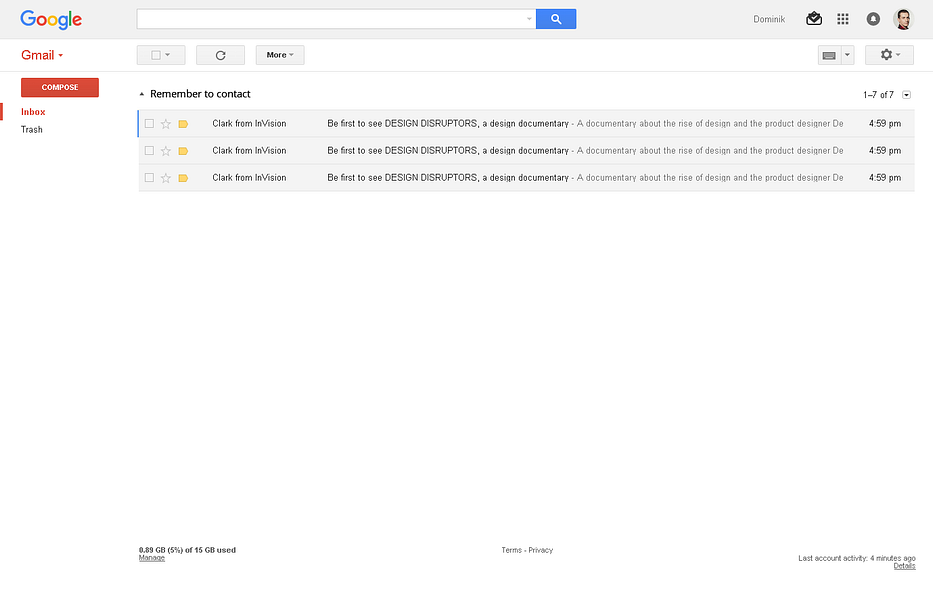933x600 pixels.
Task: Tick the select-all checkbox in toolbar
Action: 156,55
